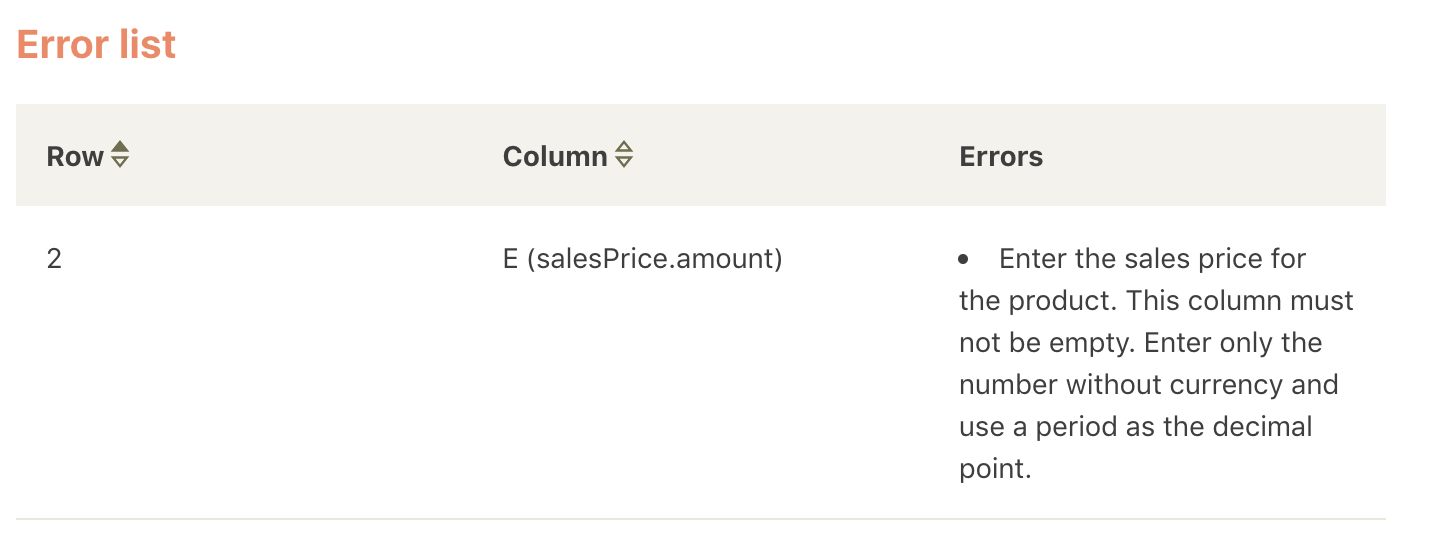Click the ascending arrow beside Column

624,148
